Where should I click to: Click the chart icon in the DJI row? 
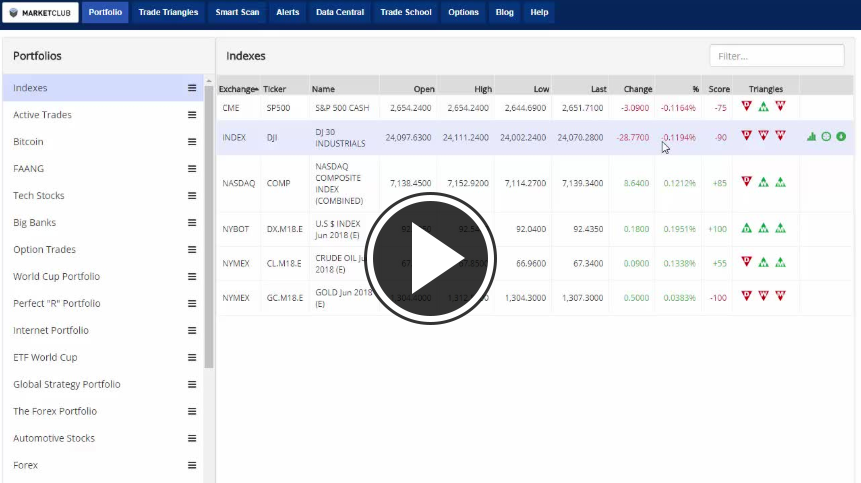pyautogui.click(x=812, y=137)
